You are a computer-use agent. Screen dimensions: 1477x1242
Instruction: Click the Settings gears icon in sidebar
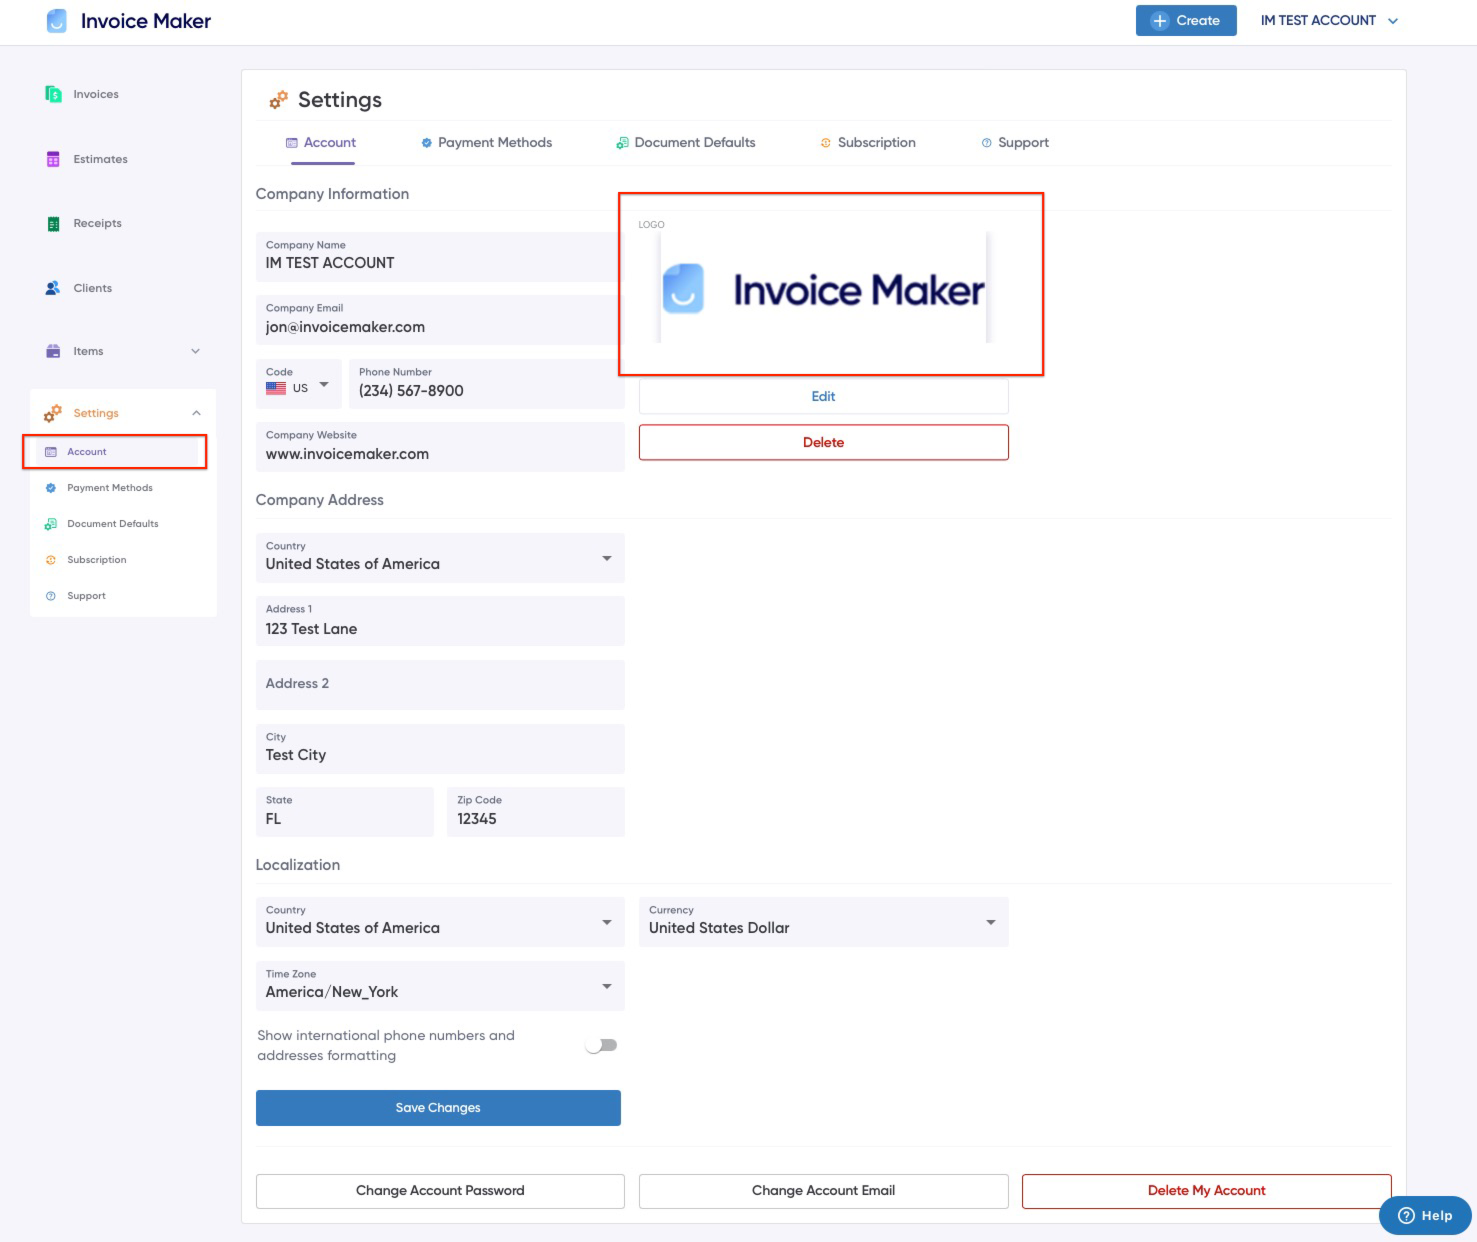click(53, 413)
